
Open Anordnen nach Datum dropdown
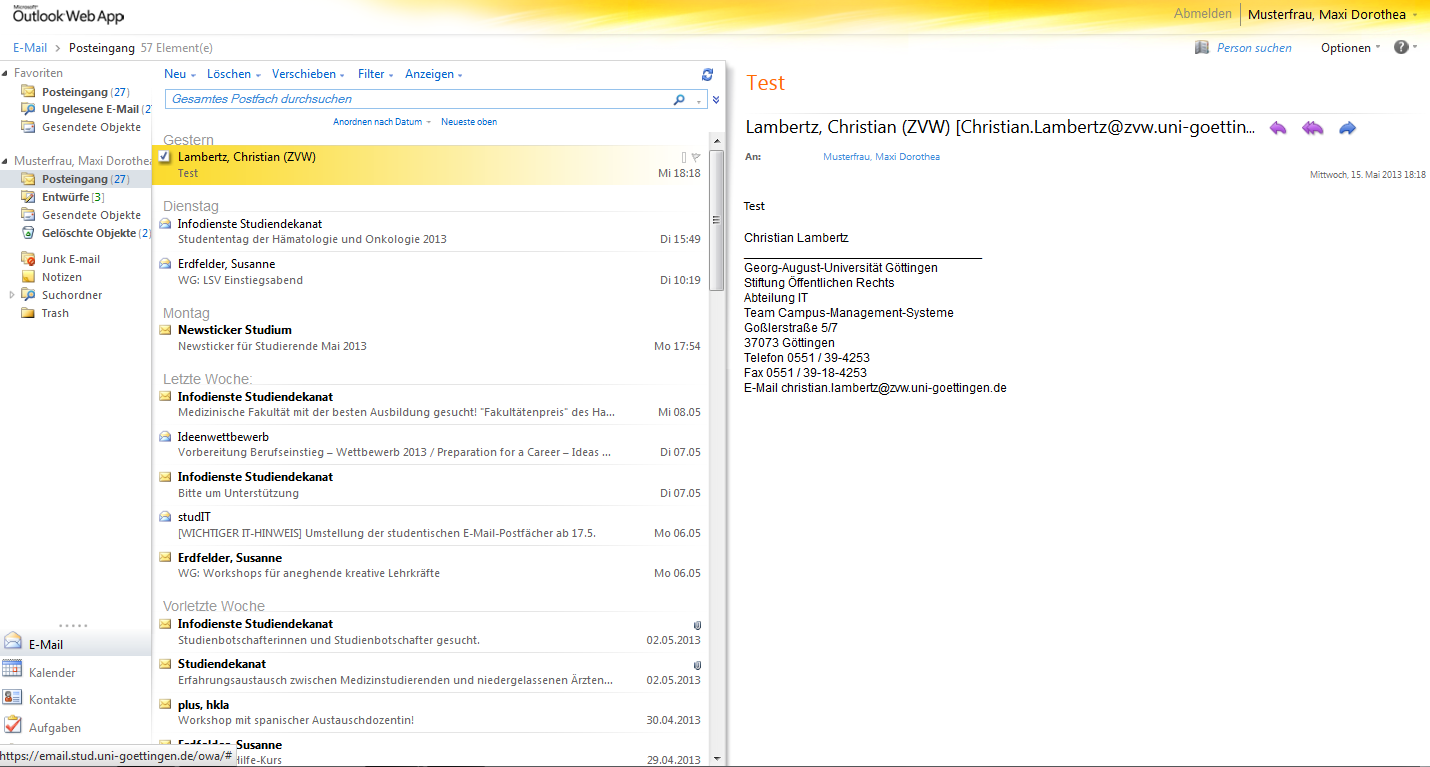click(381, 122)
